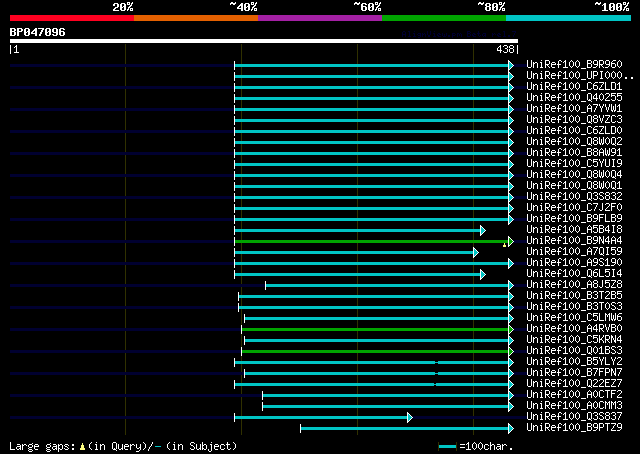
Task: Select the UniRef100_B9N4A4 label
Action: click(x=574, y=240)
